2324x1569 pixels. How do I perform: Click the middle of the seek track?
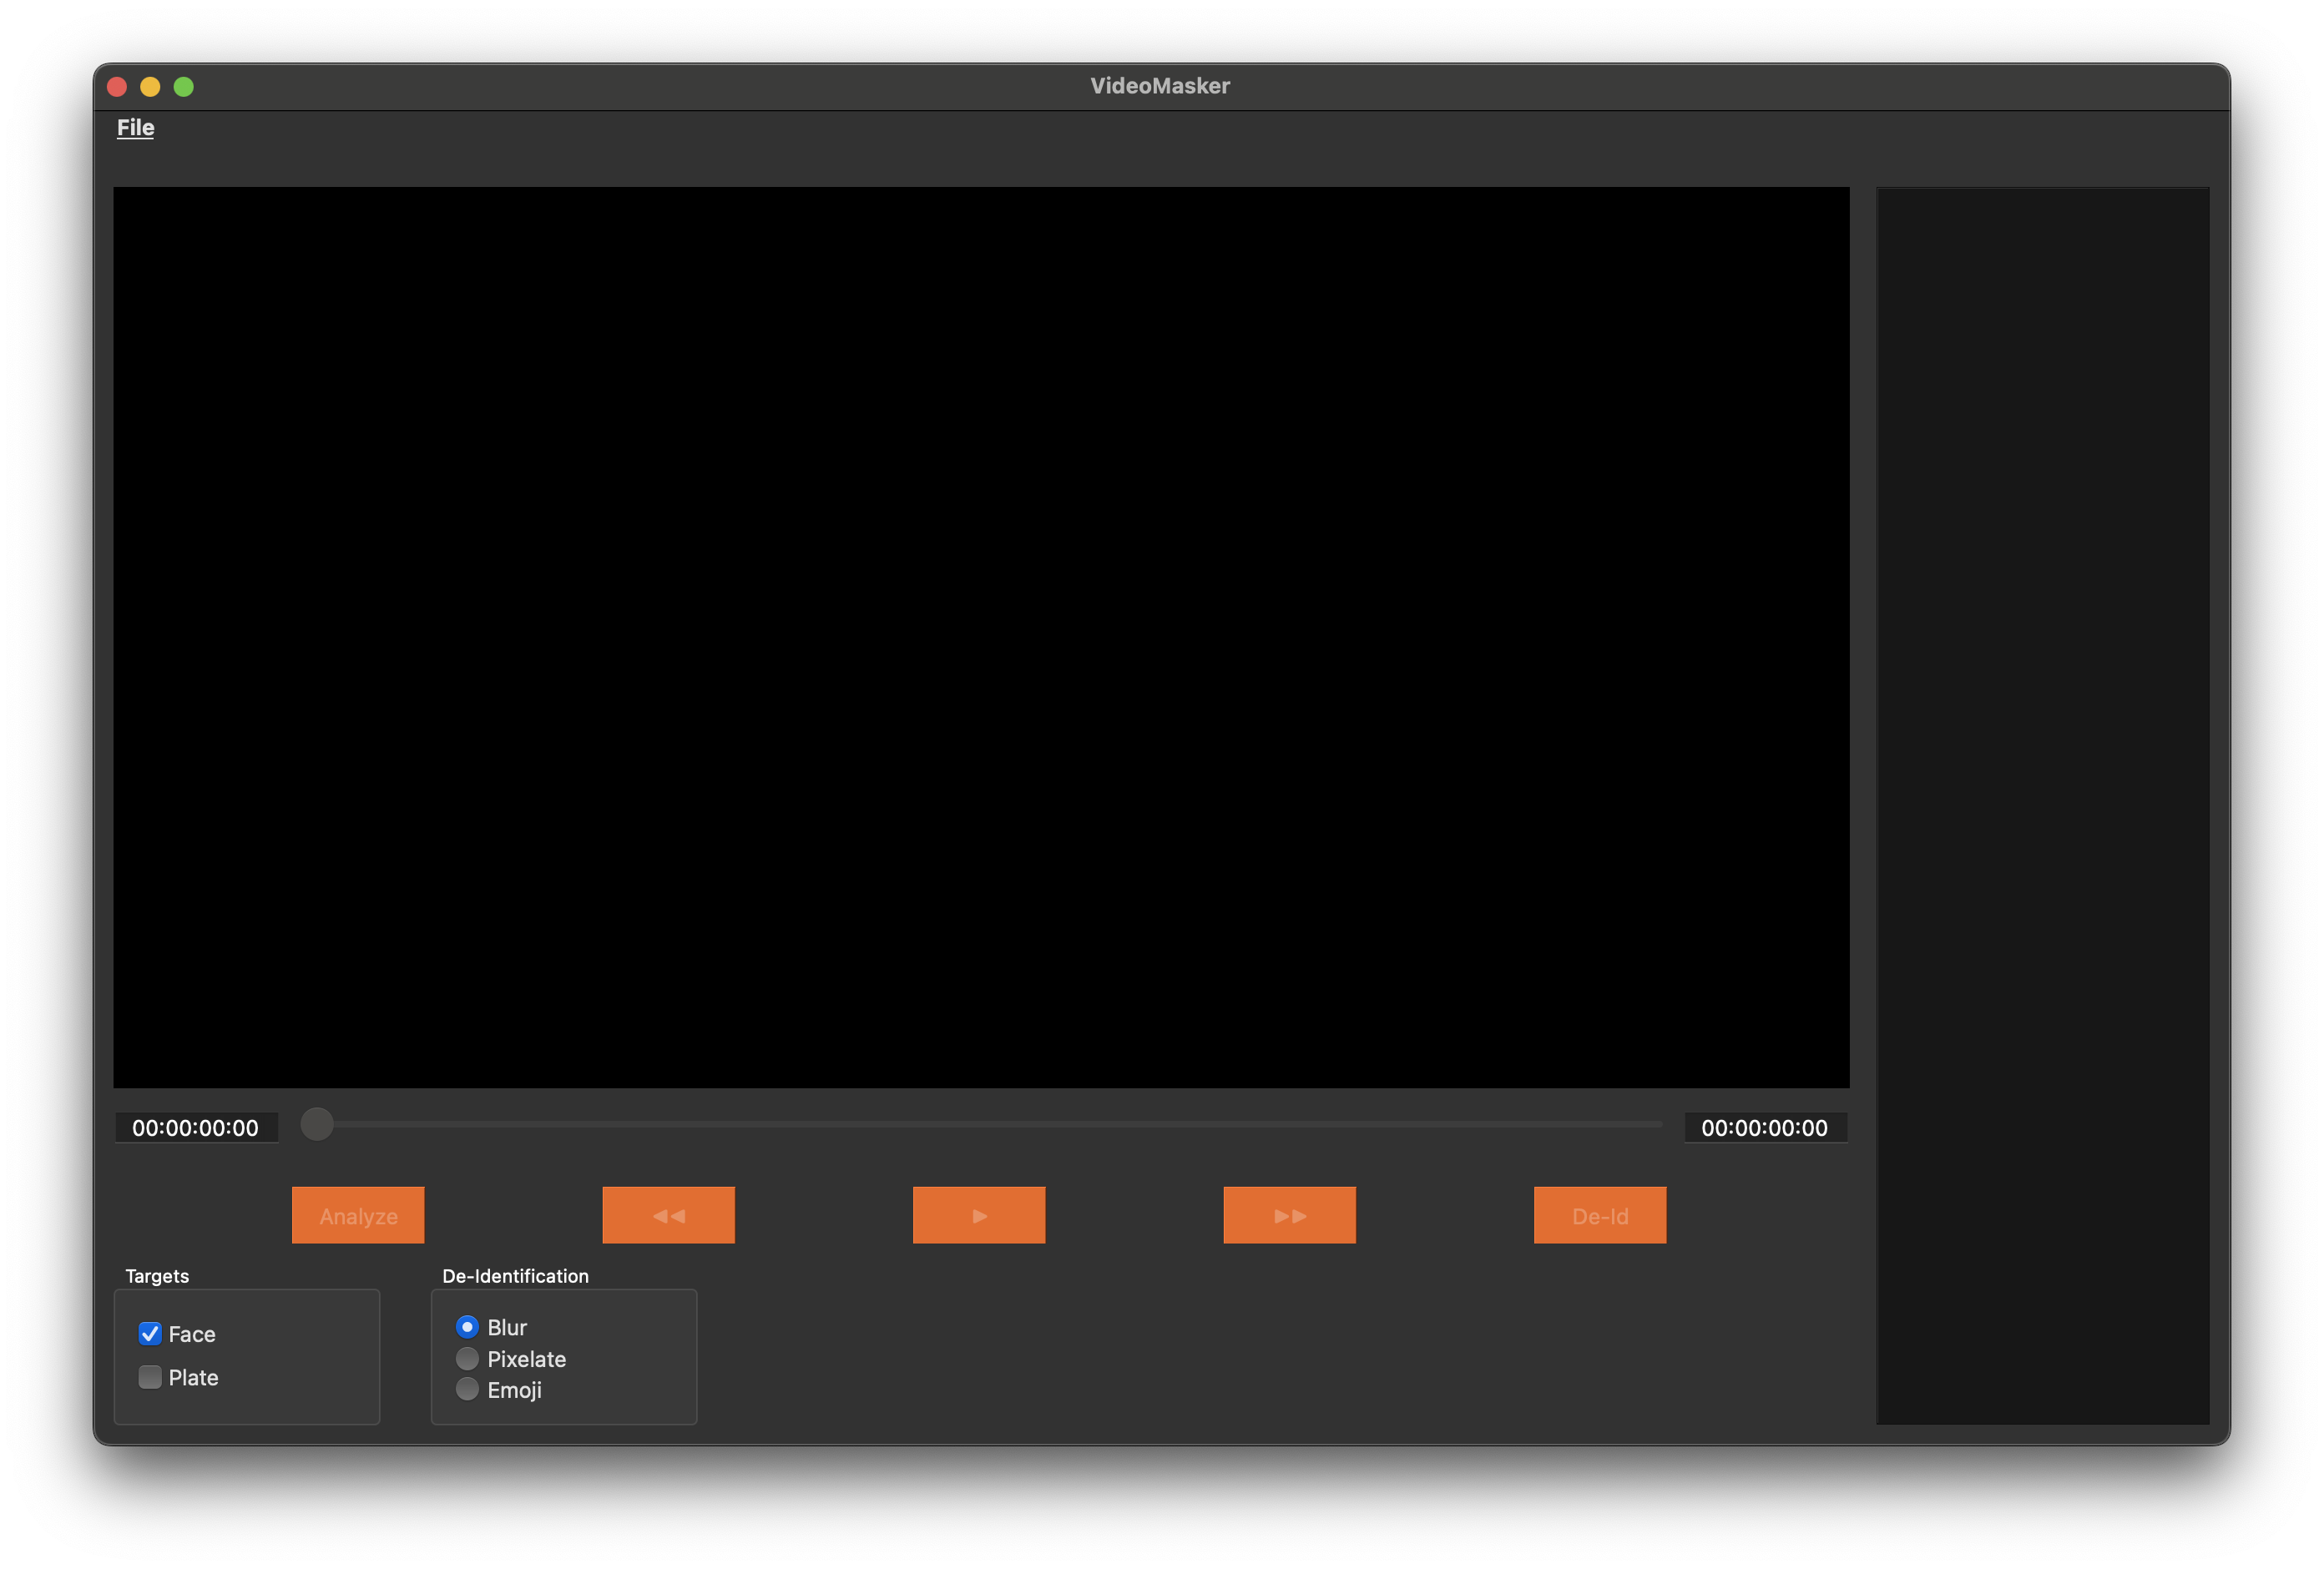coord(990,1124)
